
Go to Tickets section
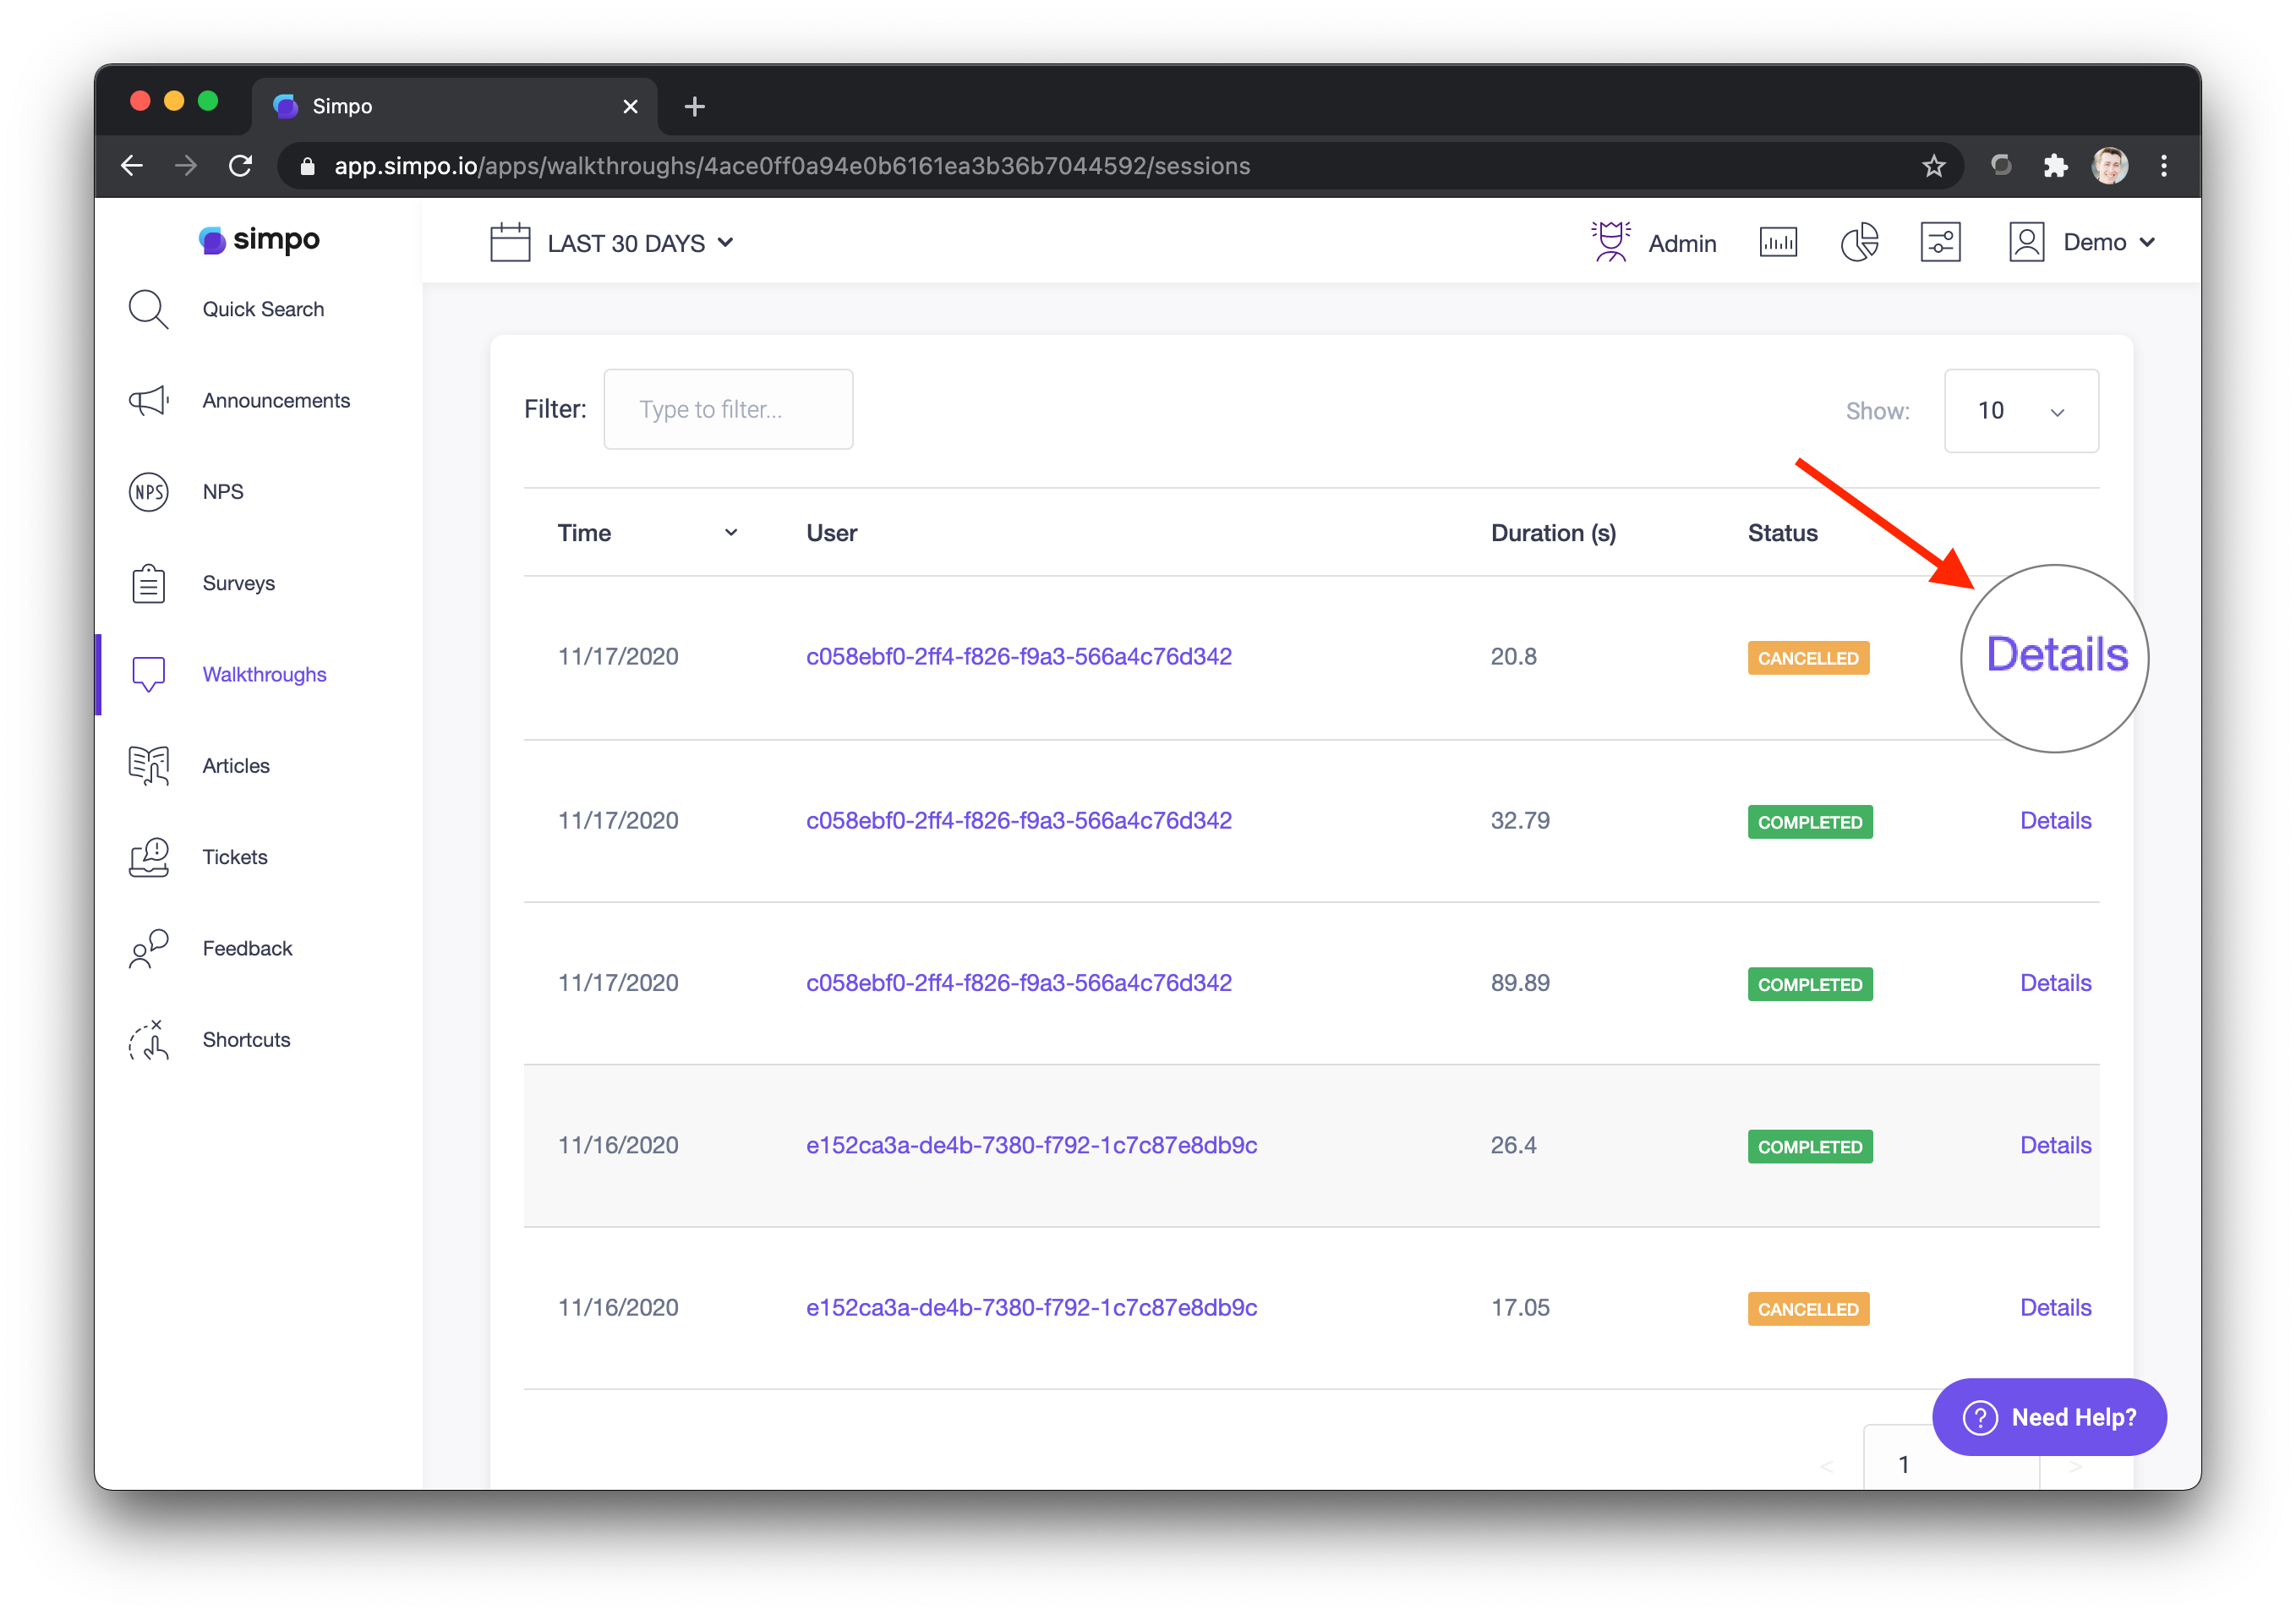(235, 857)
